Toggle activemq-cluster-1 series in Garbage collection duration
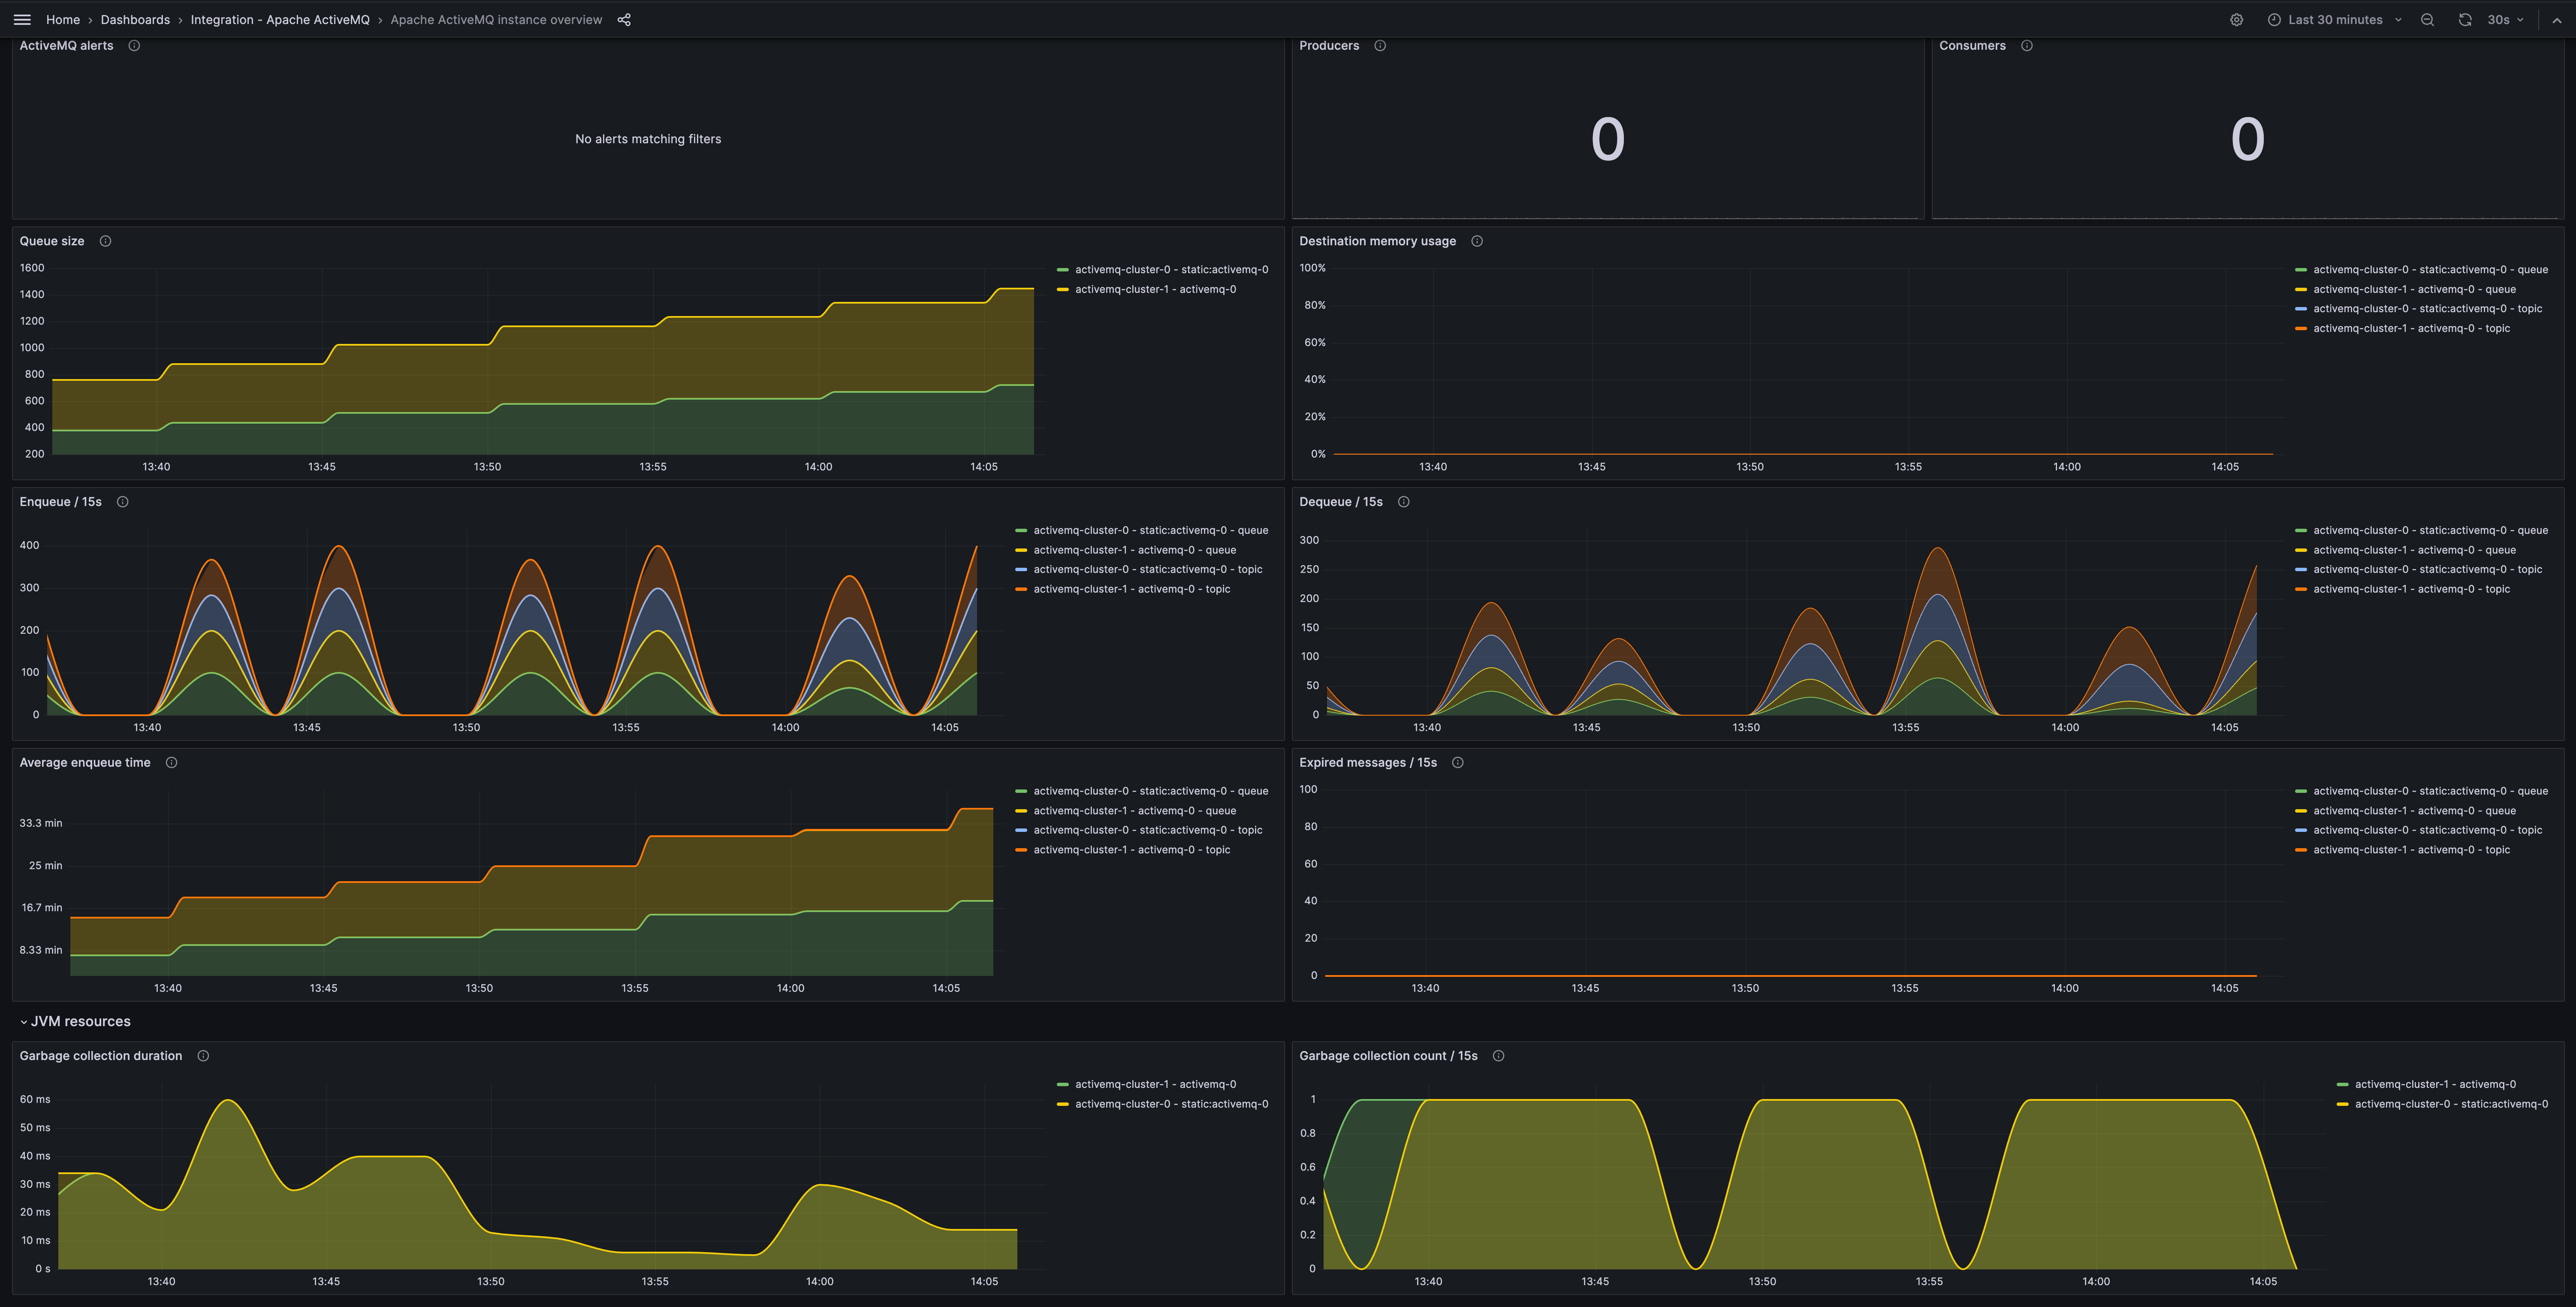The image size is (2576, 1307). tap(1155, 1083)
